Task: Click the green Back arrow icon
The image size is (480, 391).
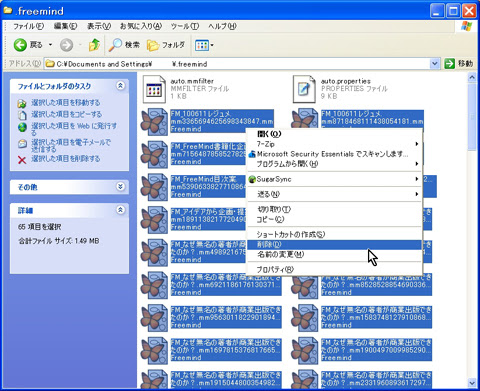Action: point(20,45)
